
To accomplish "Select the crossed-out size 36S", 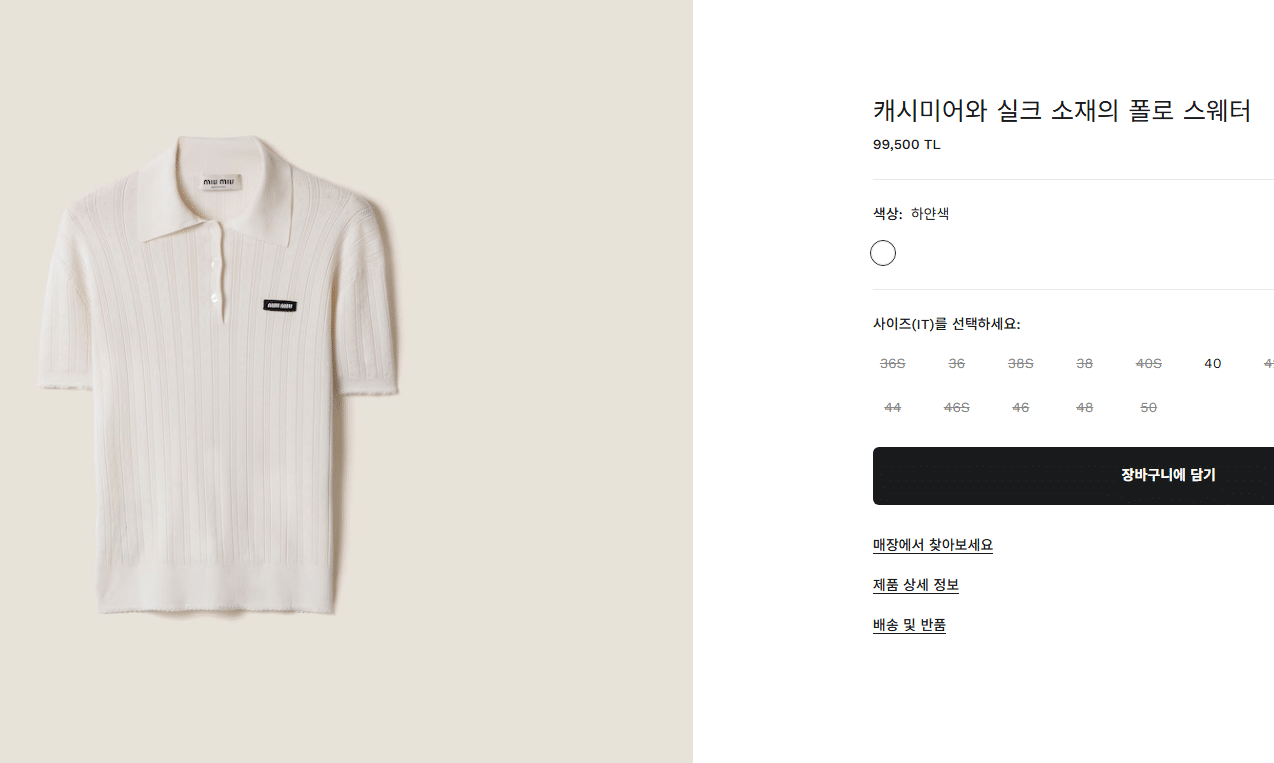I will [892, 364].
